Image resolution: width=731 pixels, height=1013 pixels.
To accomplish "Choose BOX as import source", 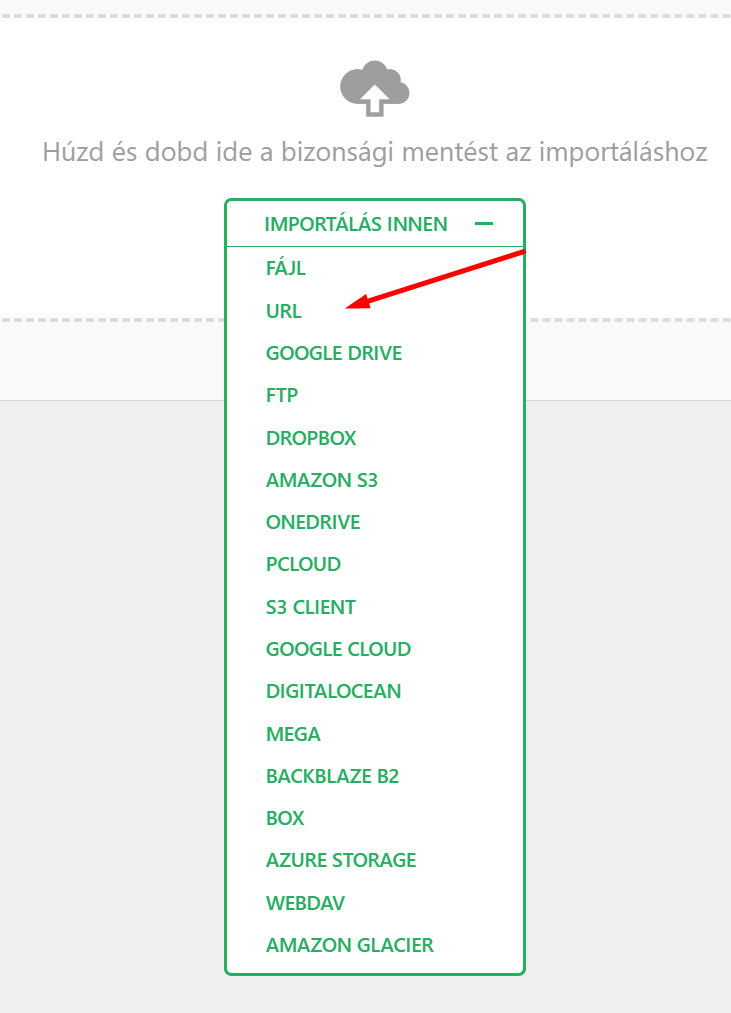I will [x=285, y=818].
